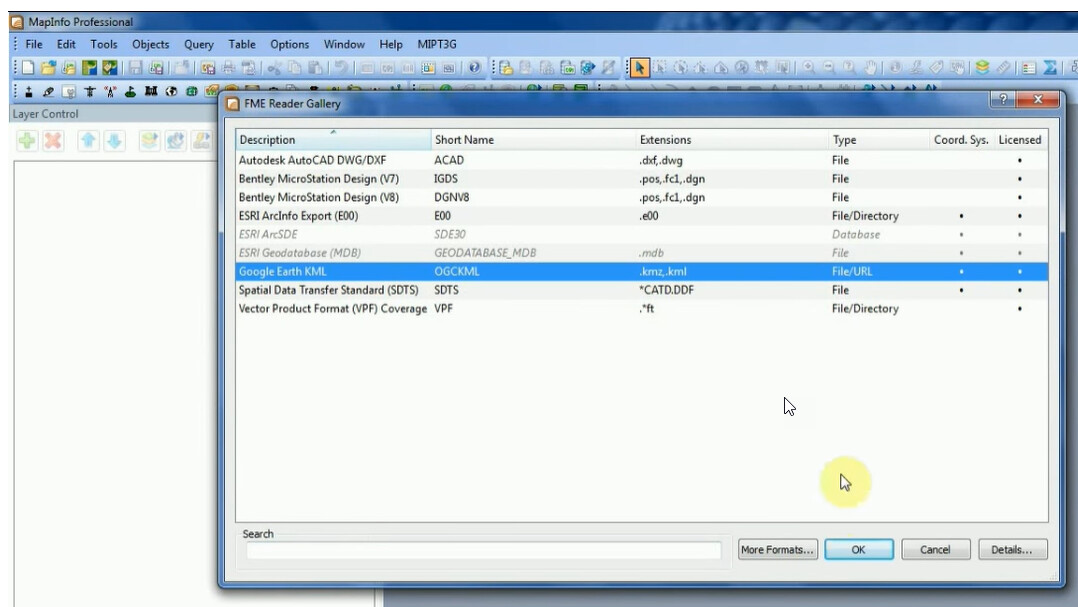Screen dimensions: 1078x607
Task: Select the arrow Select tool in toolbar
Action: pyautogui.click(x=640, y=68)
